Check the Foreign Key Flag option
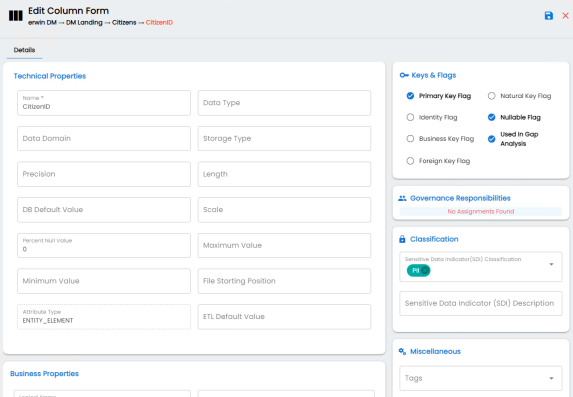 pos(410,161)
